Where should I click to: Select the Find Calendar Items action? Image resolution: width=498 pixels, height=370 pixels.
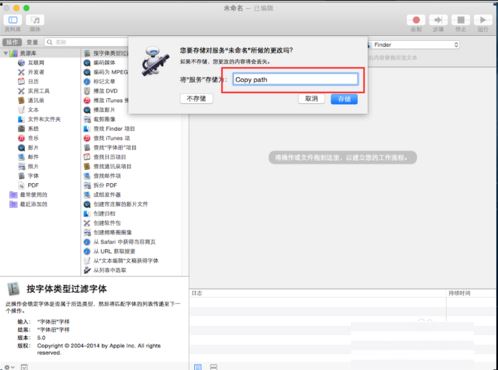110,157
